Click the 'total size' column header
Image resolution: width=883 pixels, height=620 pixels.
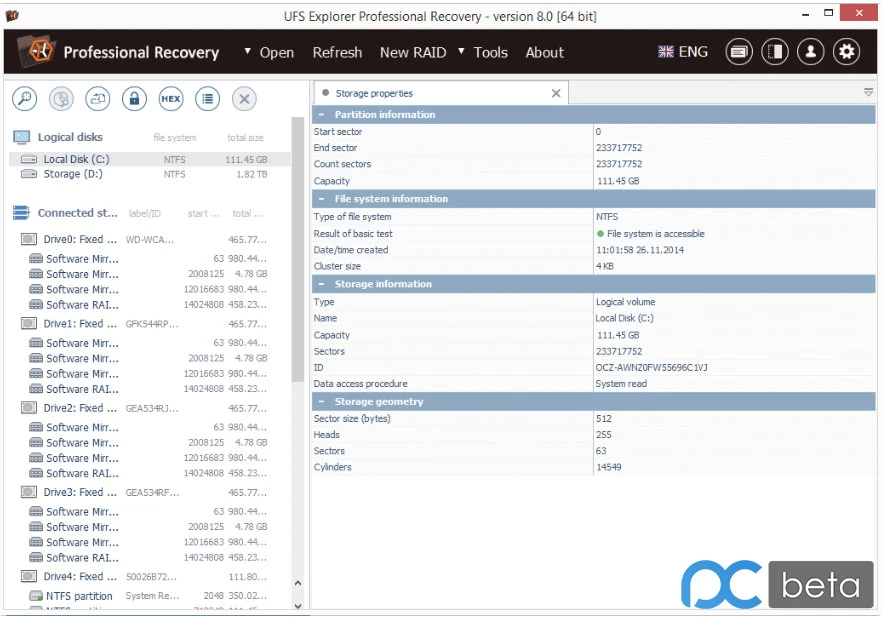[246, 137]
